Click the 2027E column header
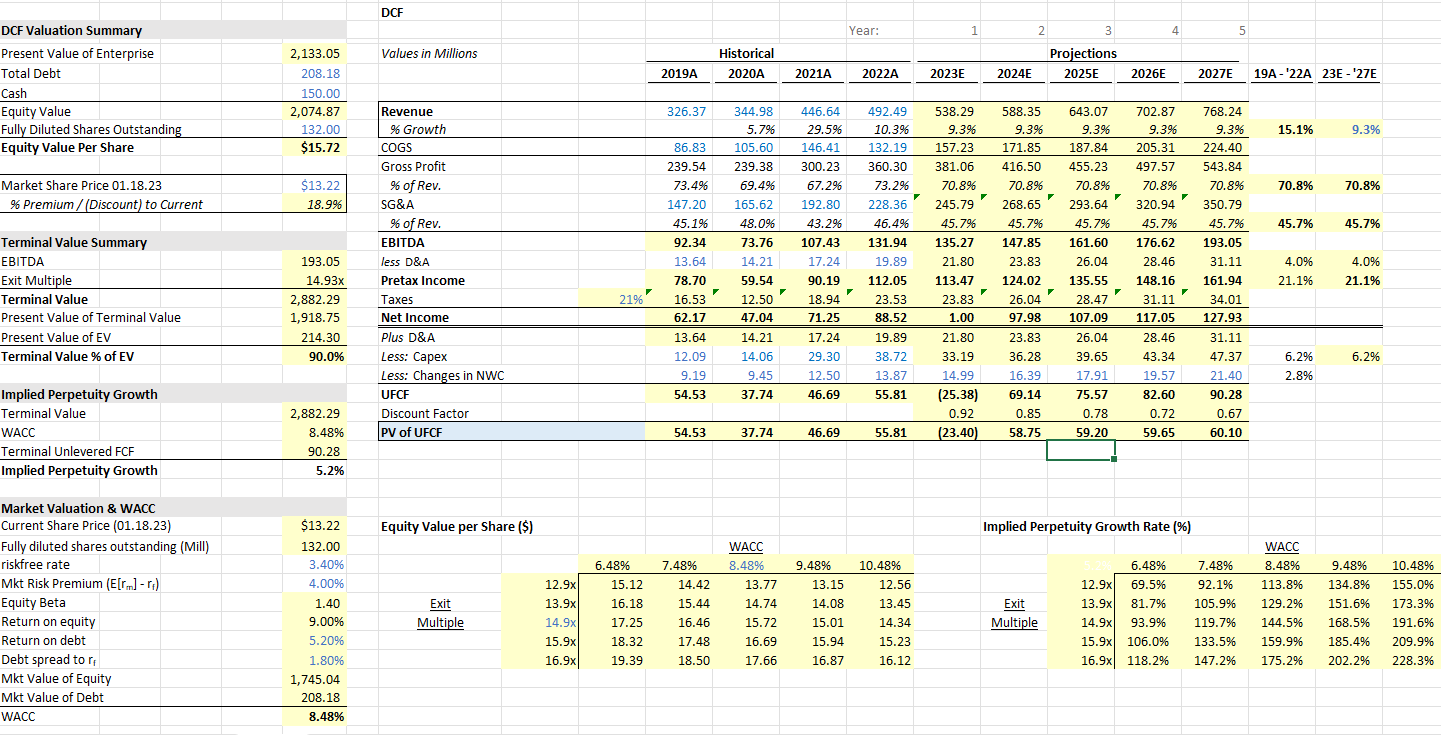This screenshot has width=1441, height=735. (1216, 73)
